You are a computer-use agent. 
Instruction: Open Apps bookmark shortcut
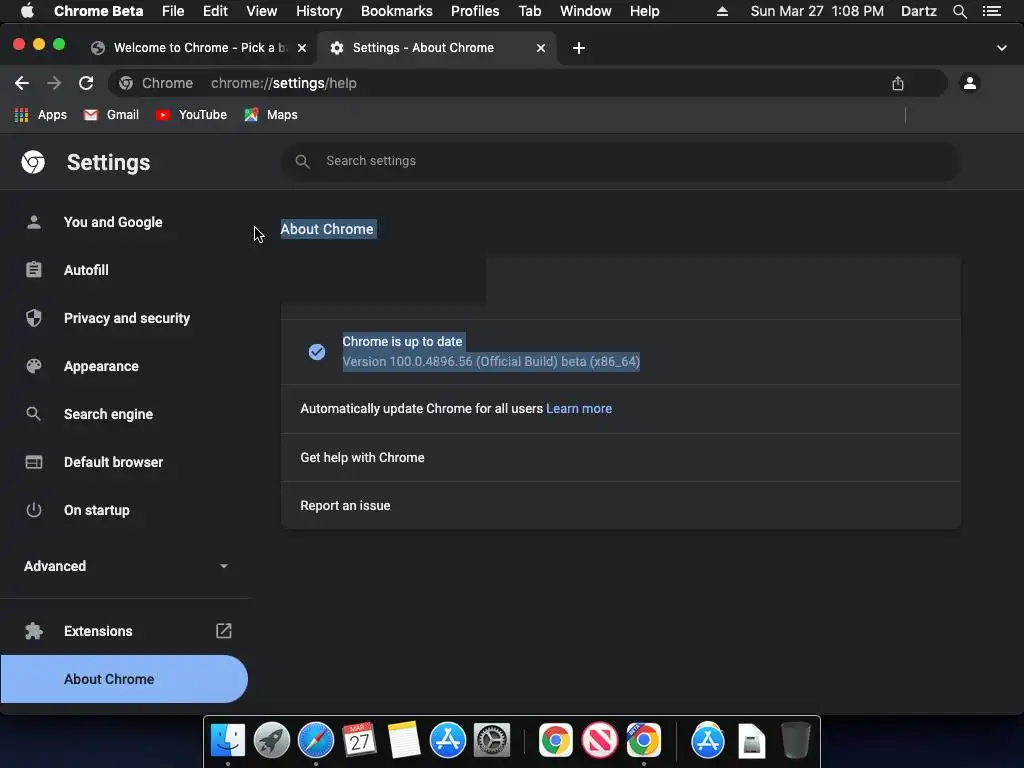pos(40,115)
